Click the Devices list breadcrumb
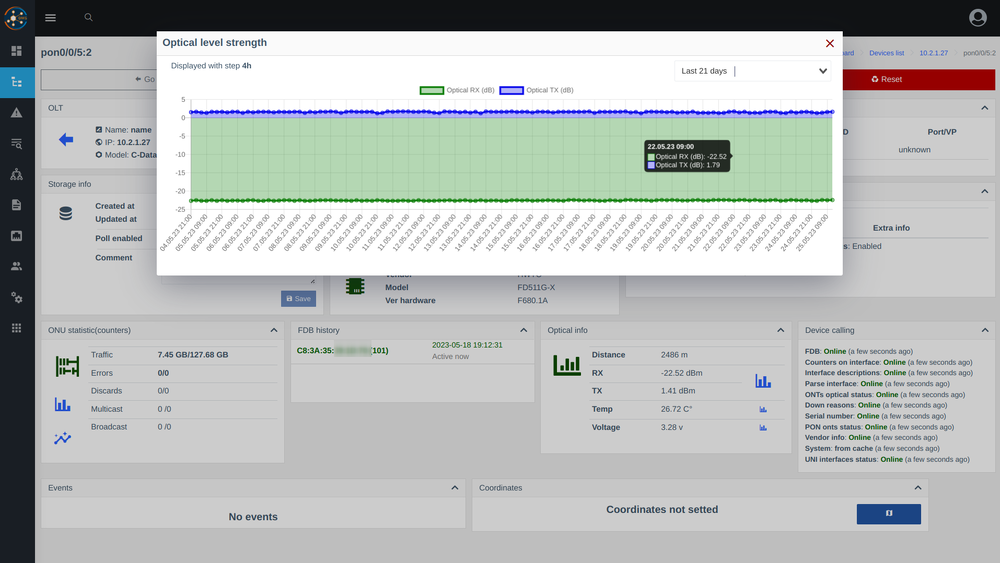Viewport: 1000px width, 563px height. 886,52
